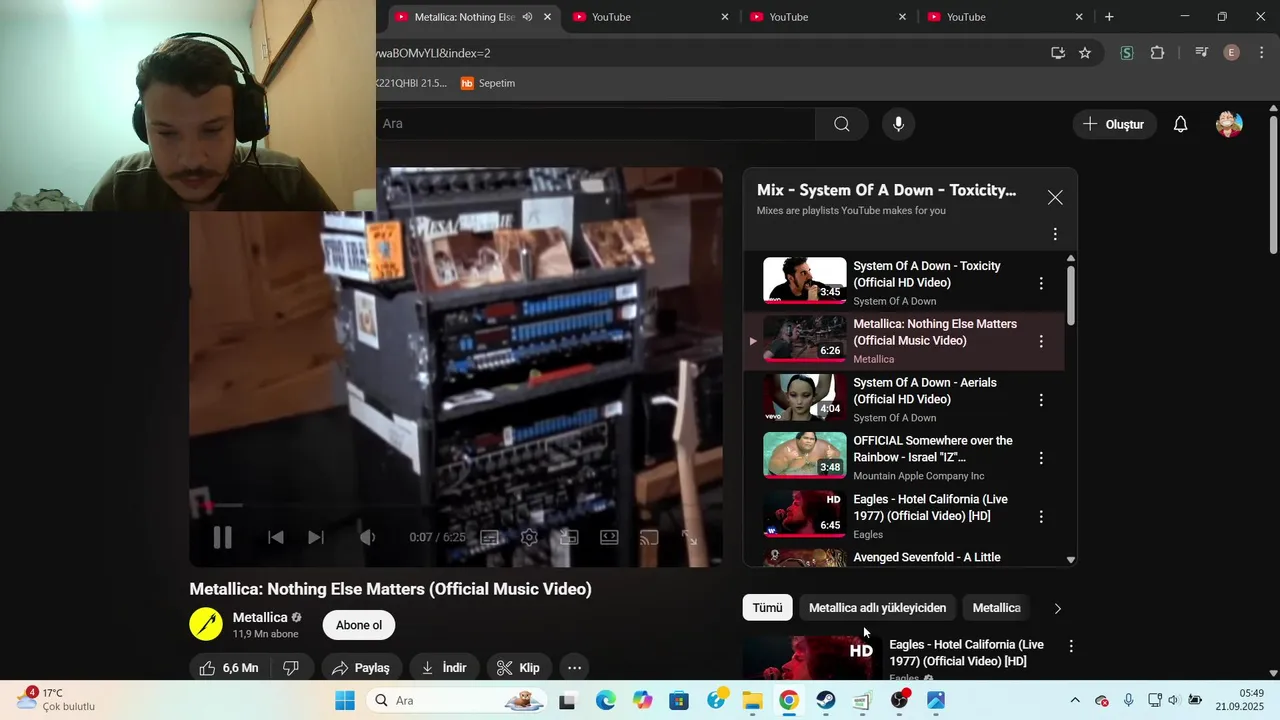Image resolution: width=1280 pixels, height=720 pixels.
Task: Open the Metallica channel avatar
Action: coord(206,624)
